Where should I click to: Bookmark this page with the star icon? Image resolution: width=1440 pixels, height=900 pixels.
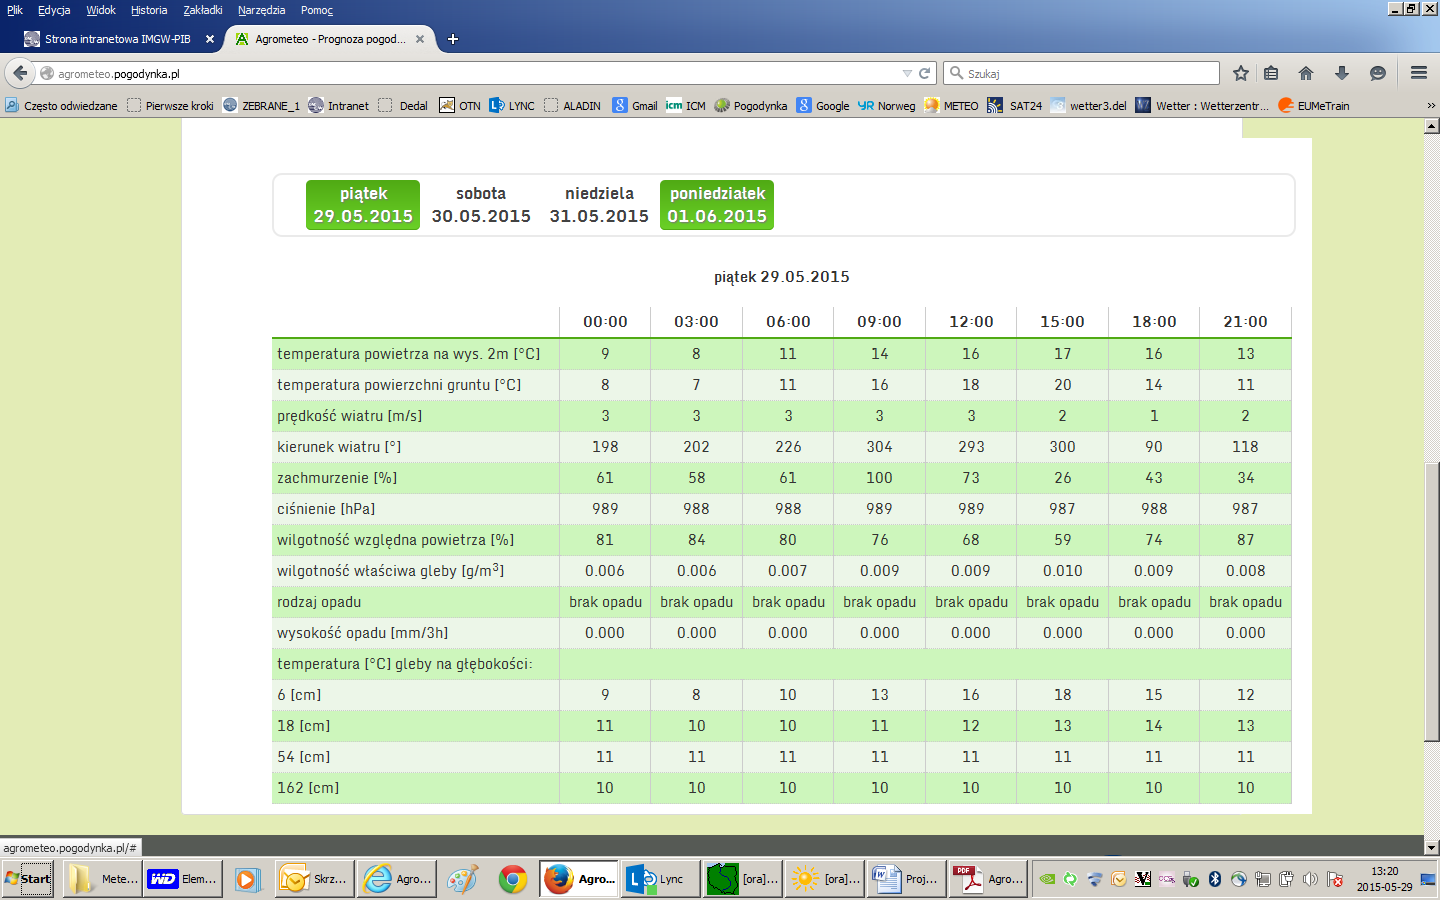coord(1241,73)
